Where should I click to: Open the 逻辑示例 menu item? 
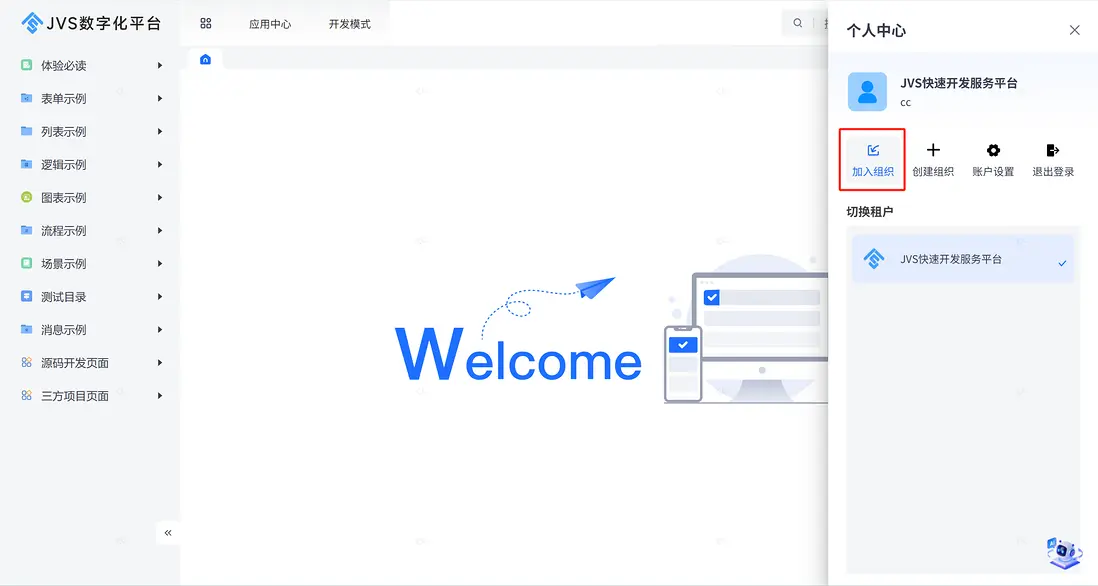92,164
